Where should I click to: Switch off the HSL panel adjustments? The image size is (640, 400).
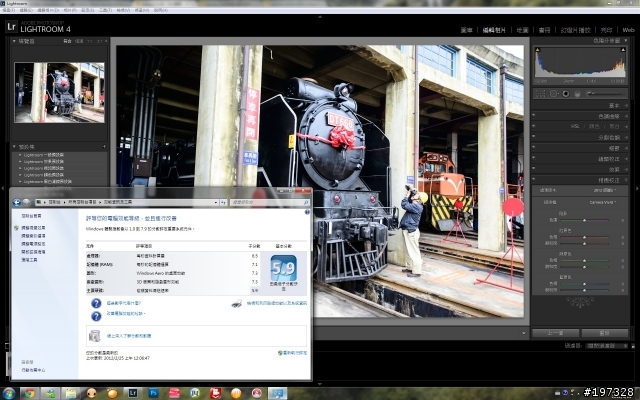coord(534,127)
